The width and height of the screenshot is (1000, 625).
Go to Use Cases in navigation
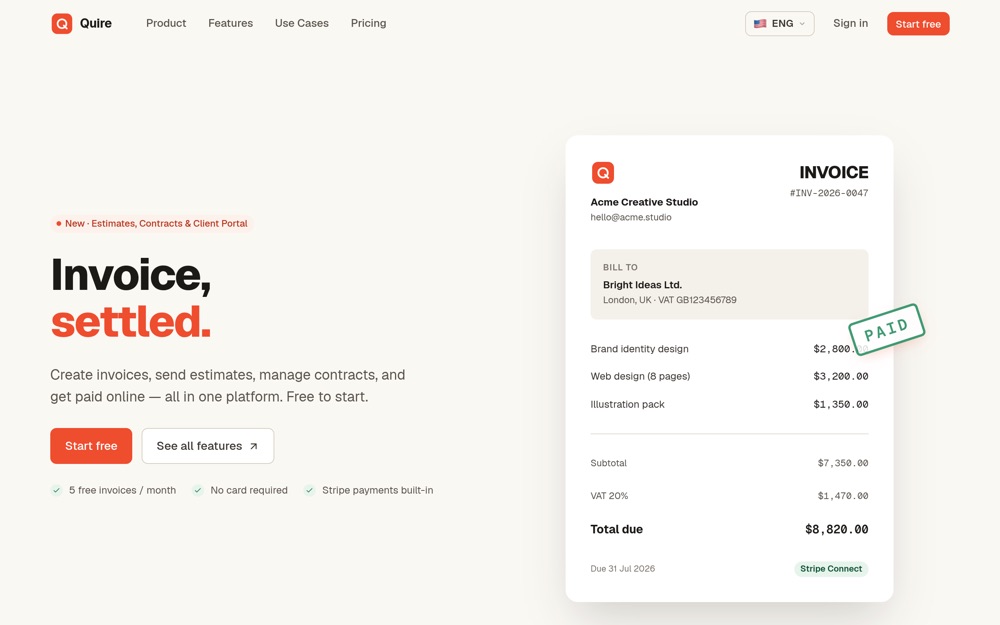coord(302,24)
